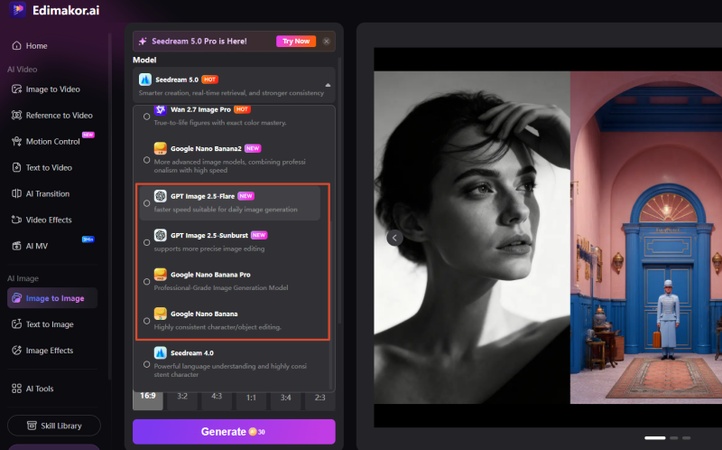This screenshot has width=722, height=450.
Task: Click the Edimakor.ai logo icon
Action: (18, 9)
